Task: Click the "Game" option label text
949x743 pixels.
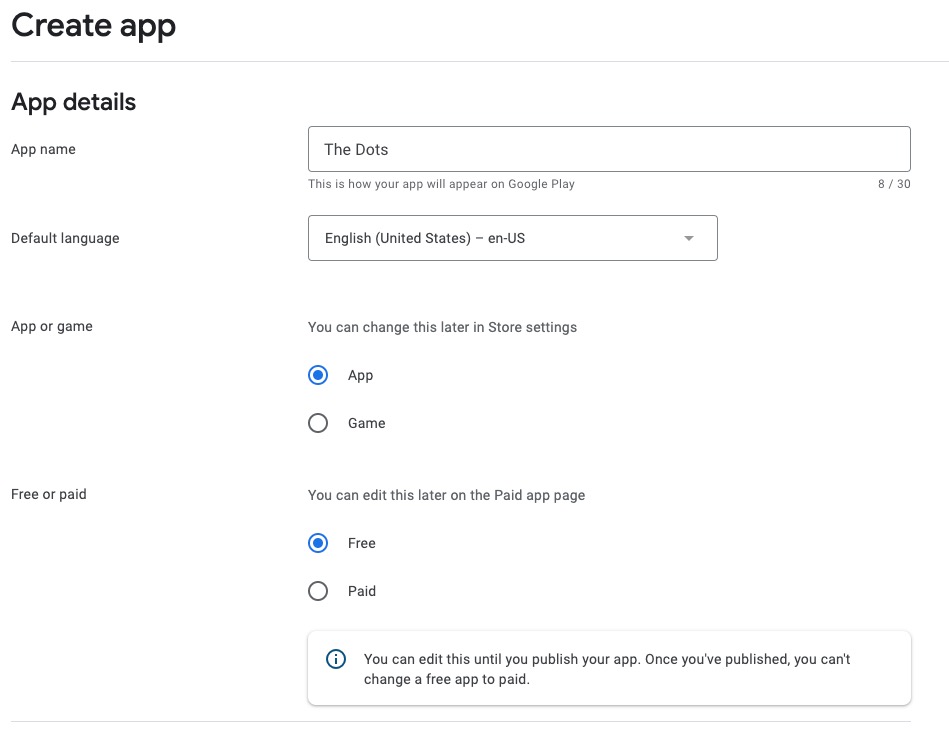Action: point(366,424)
